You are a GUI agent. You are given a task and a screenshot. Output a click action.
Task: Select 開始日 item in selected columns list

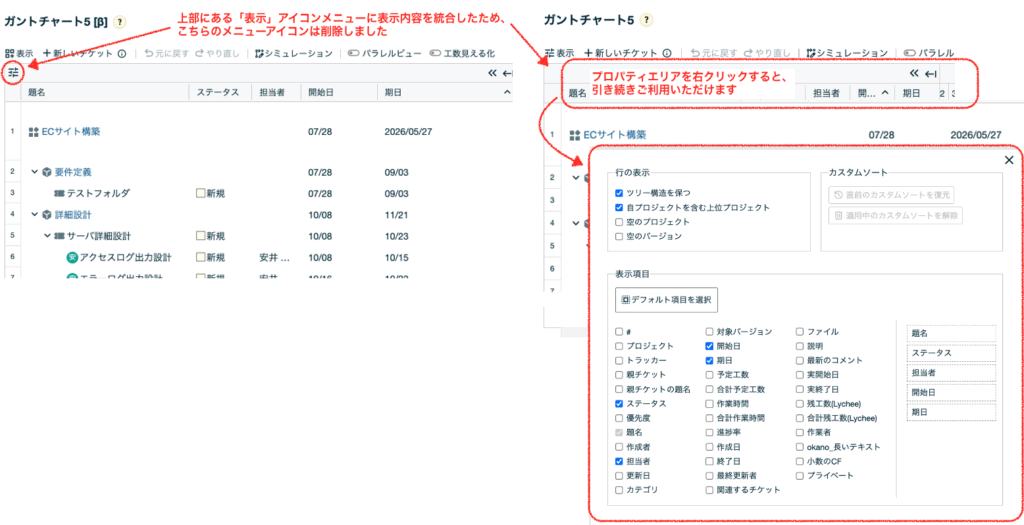(951, 392)
